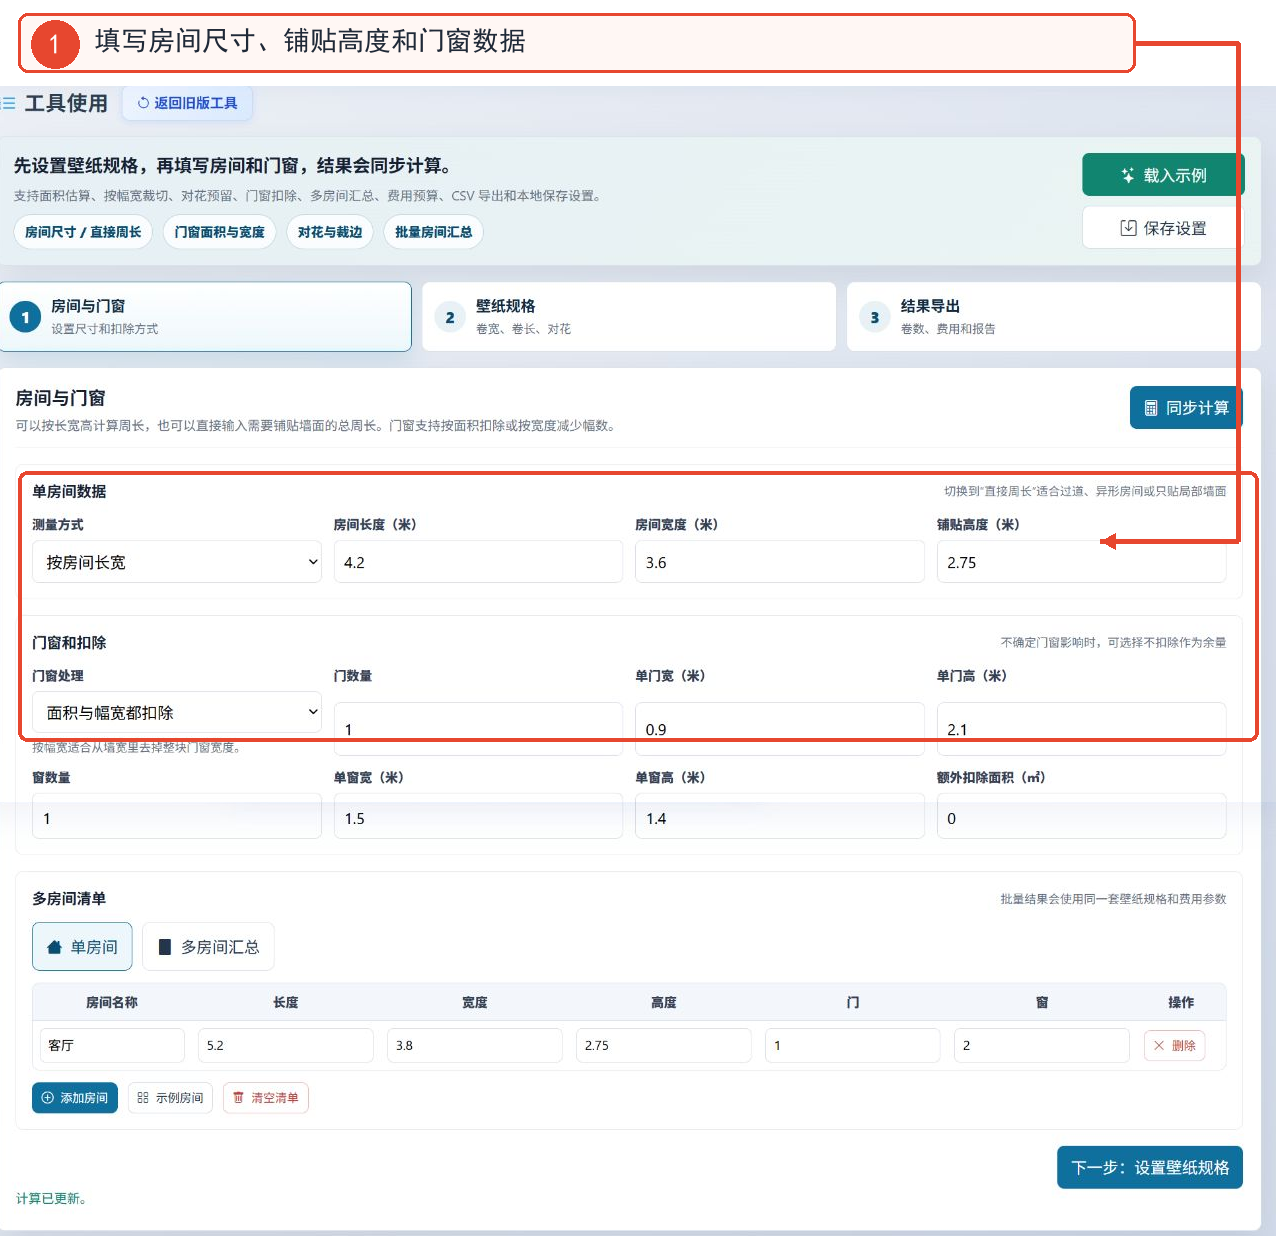Click the 对花与裁边 tag
1276x1236 pixels.
coord(330,232)
